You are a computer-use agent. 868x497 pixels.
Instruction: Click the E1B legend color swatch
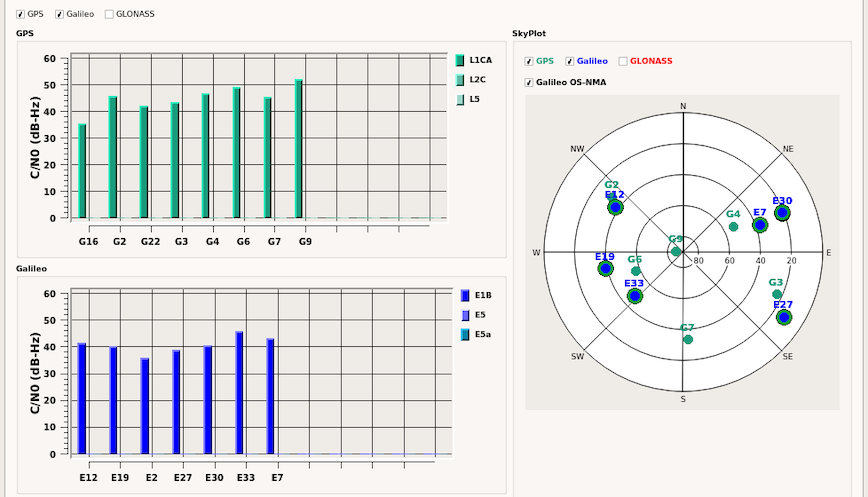click(x=465, y=295)
